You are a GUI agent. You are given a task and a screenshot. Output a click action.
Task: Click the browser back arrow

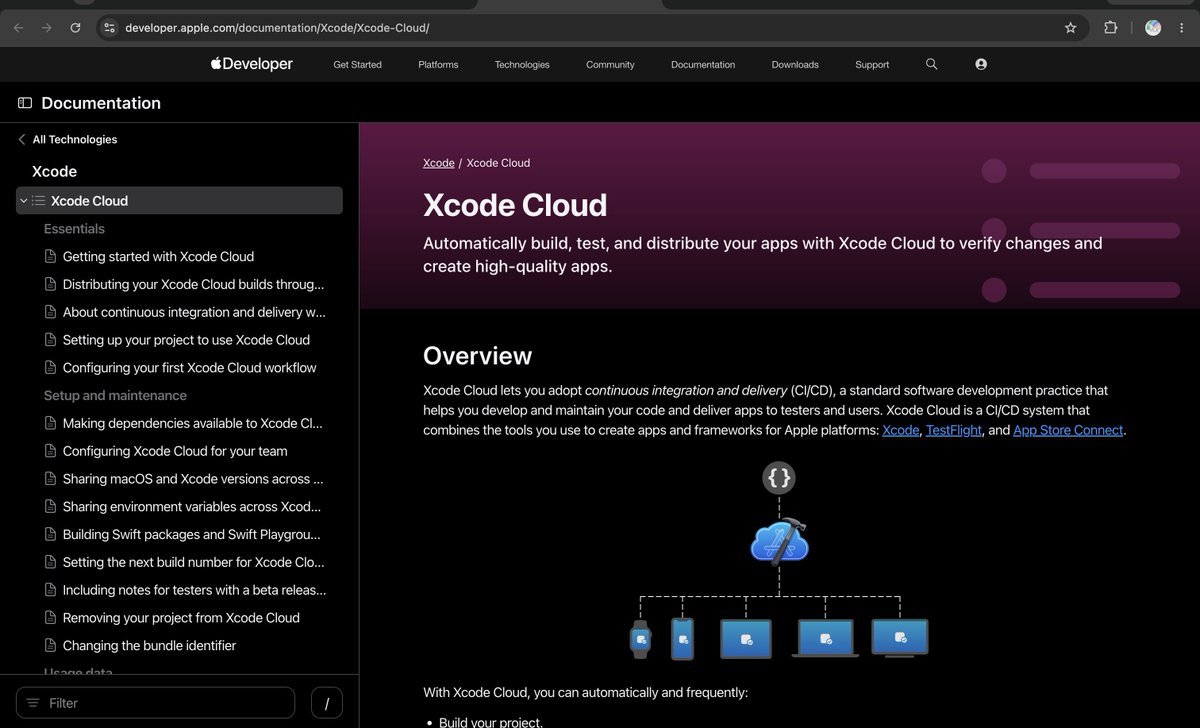click(x=18, y=28)
